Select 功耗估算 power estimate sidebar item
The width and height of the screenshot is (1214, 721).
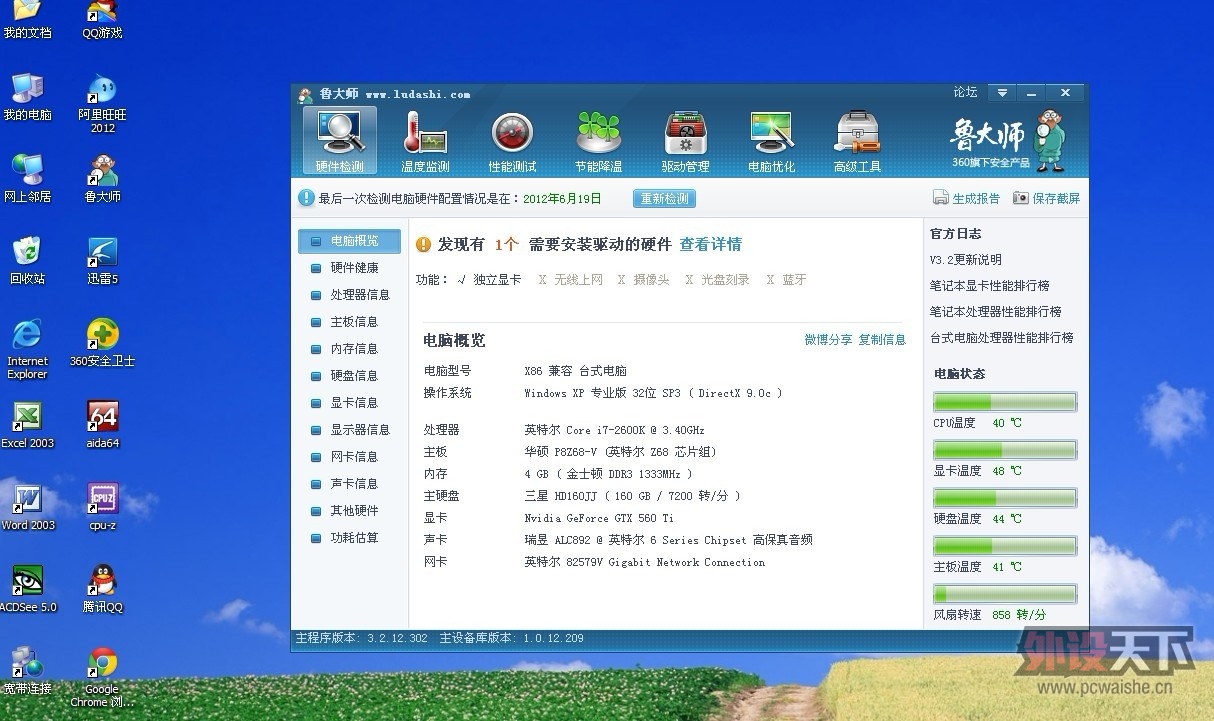click(354, 538)
